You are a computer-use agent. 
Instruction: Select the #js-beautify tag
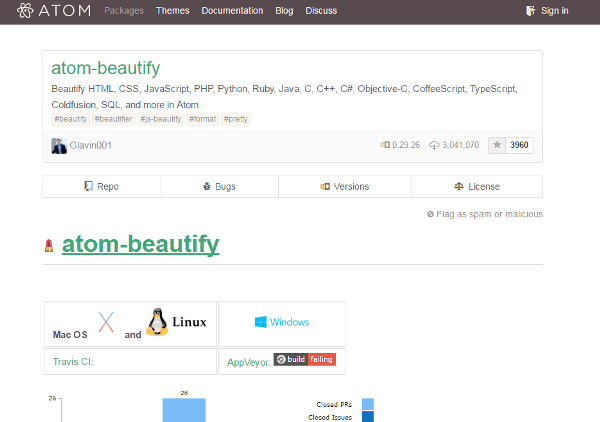click(161, 119)
